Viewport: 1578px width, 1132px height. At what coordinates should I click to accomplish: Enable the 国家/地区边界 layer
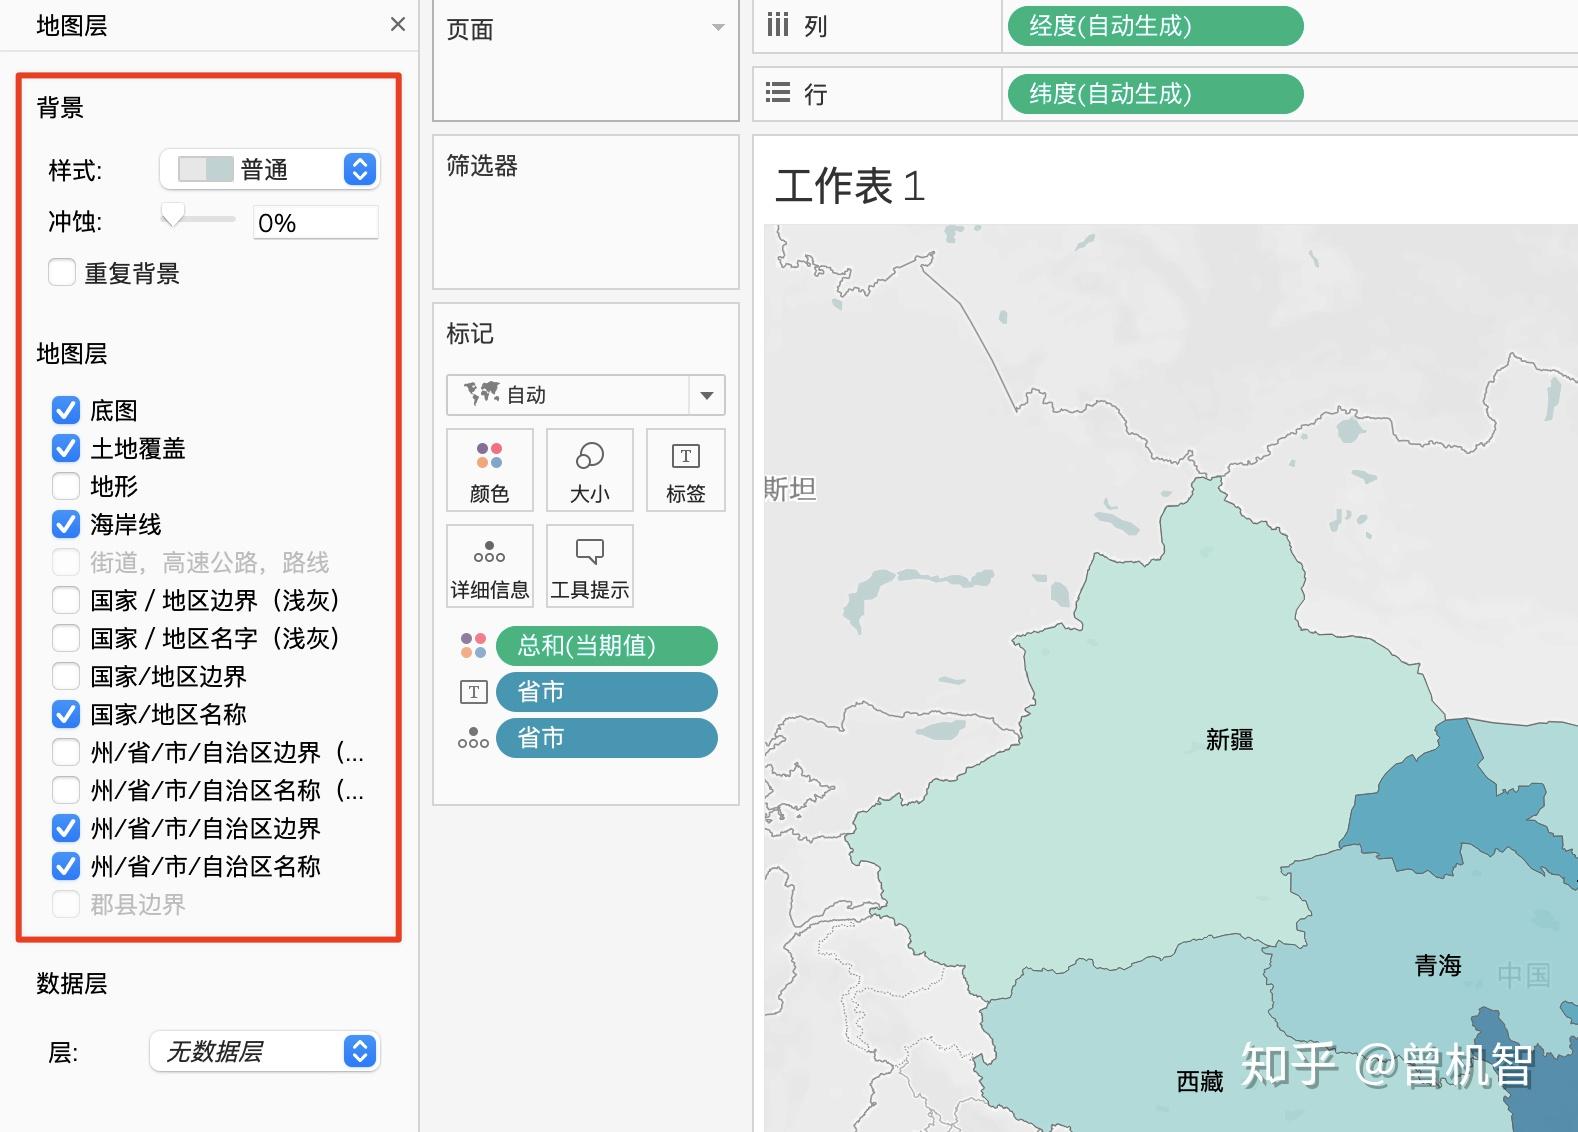pyautogui.click(x=66, y=676)
